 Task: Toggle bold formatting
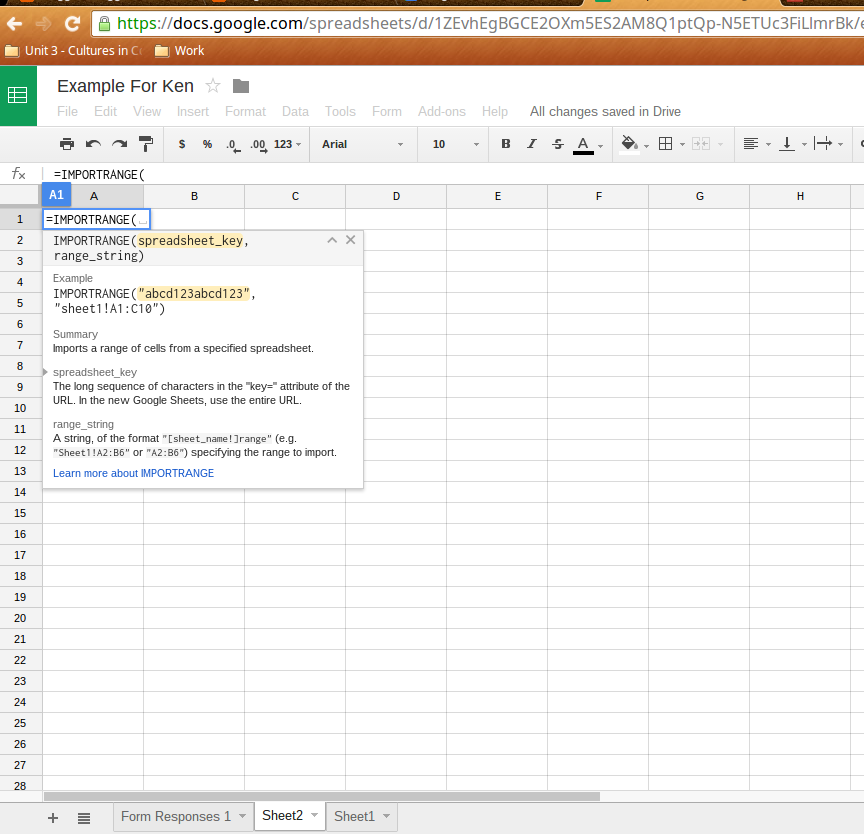[505, 144]
